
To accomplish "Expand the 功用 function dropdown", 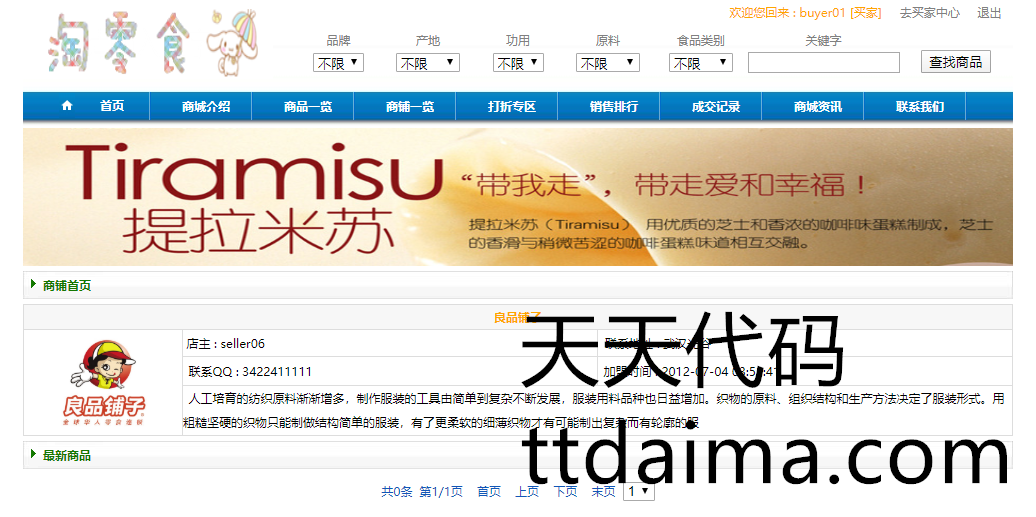I will tap(518, 63).
